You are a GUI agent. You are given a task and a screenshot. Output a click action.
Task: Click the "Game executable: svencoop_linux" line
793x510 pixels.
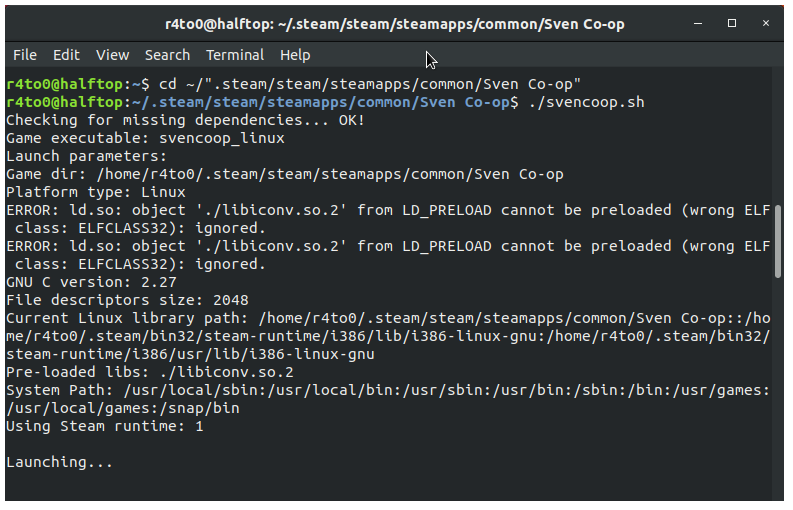[x=145, y=138]
